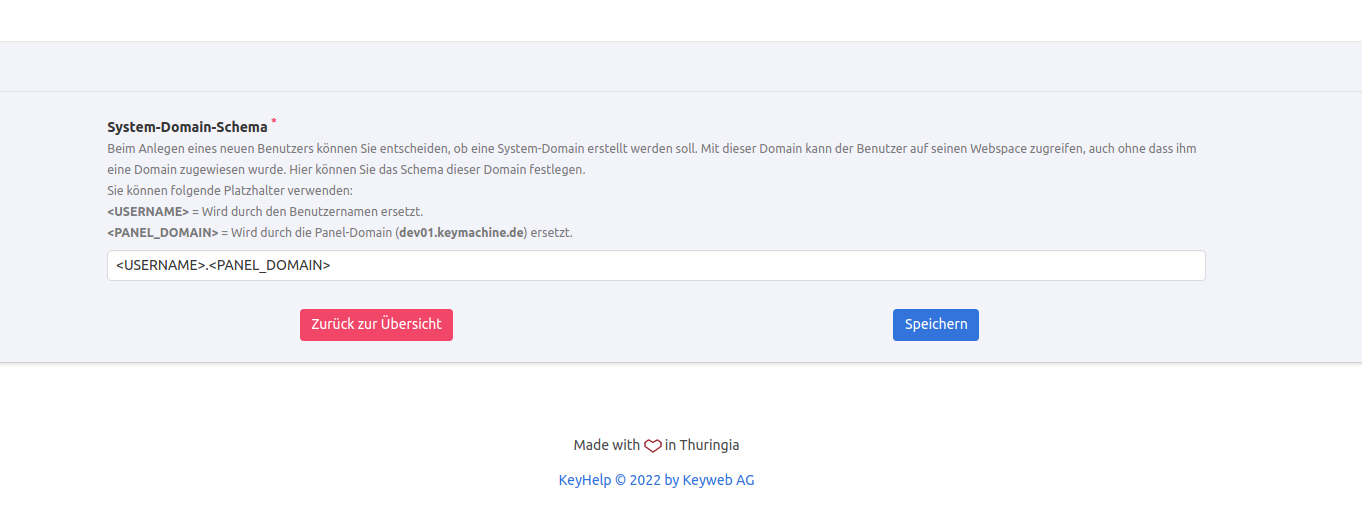Click the 'in Thuringia' footer text
The image size is (1362, 529).
(702, 445)
